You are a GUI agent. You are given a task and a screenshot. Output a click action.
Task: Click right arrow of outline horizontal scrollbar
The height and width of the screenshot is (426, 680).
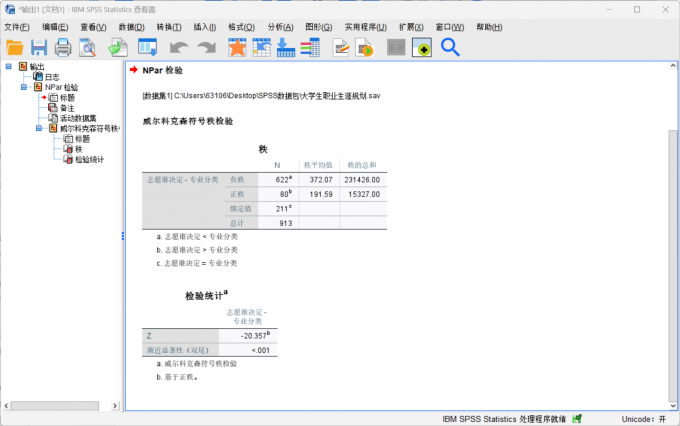pyautogui.click(x=115, y=406)
